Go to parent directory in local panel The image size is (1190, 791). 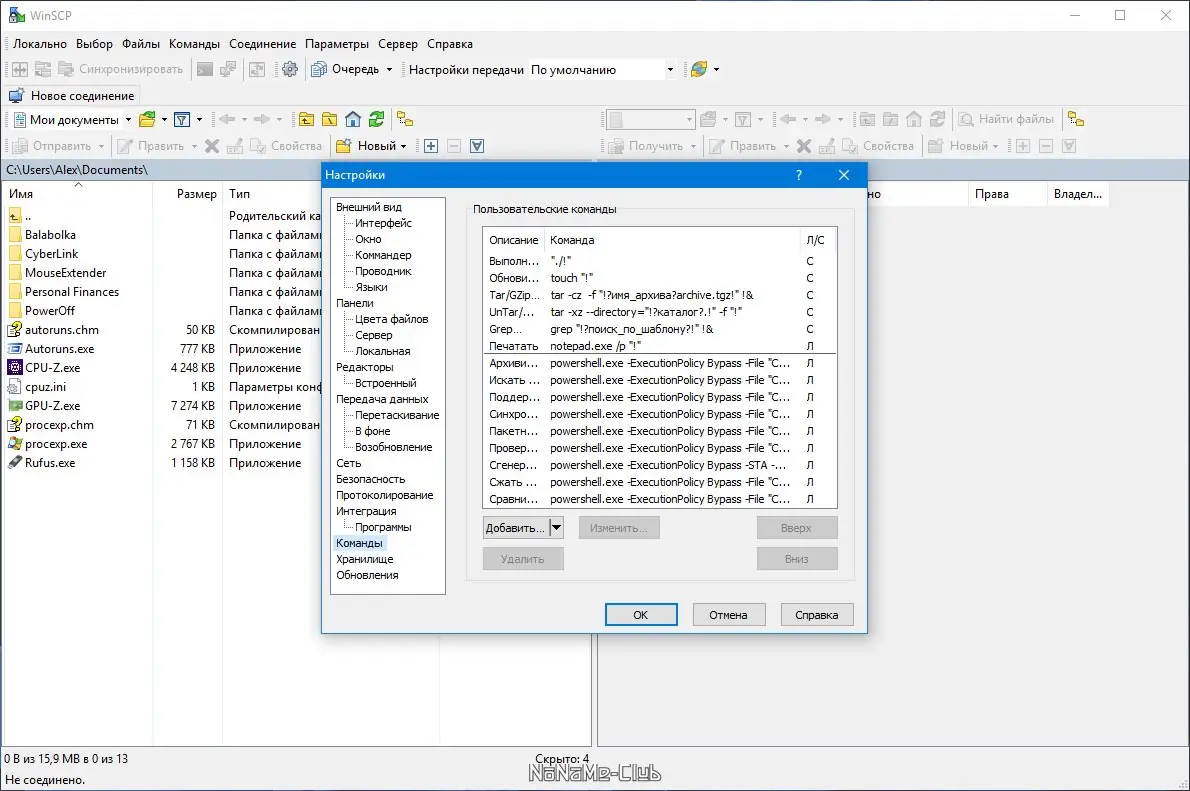pos(306,119)
